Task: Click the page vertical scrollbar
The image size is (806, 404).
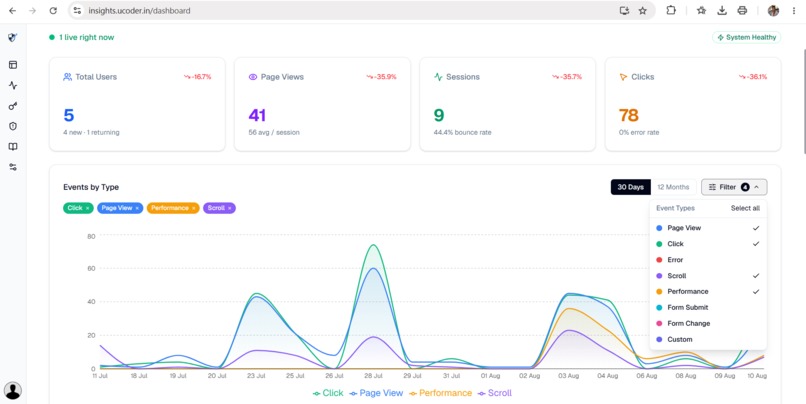Action: pos(803,100)
